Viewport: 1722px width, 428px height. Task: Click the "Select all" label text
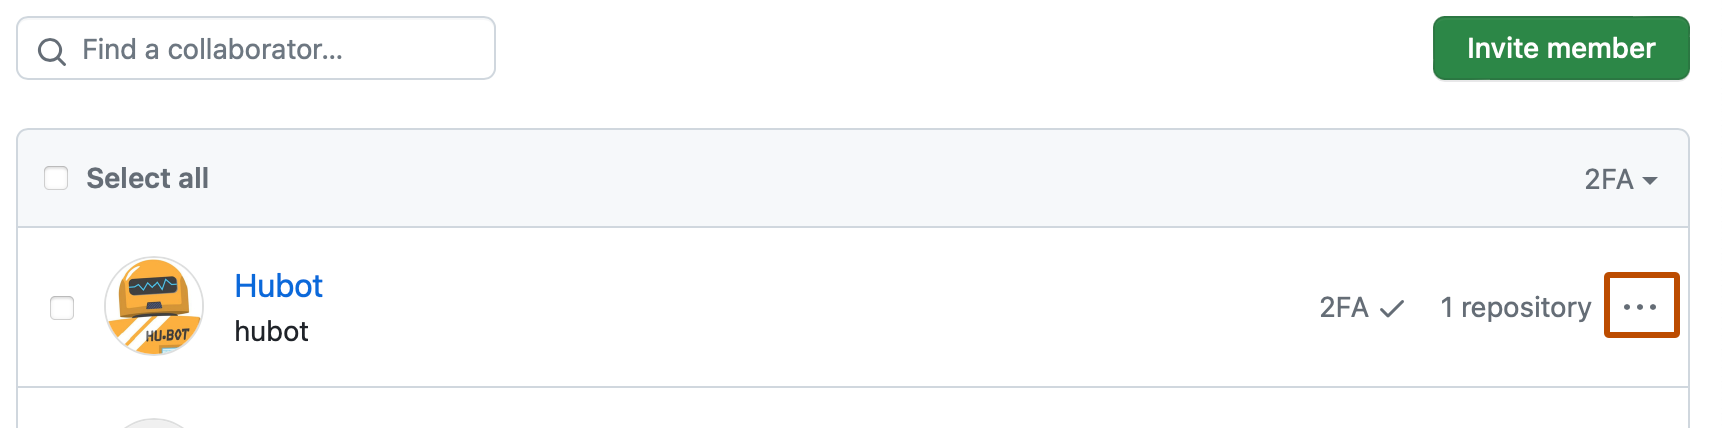[x=147, y=178]
